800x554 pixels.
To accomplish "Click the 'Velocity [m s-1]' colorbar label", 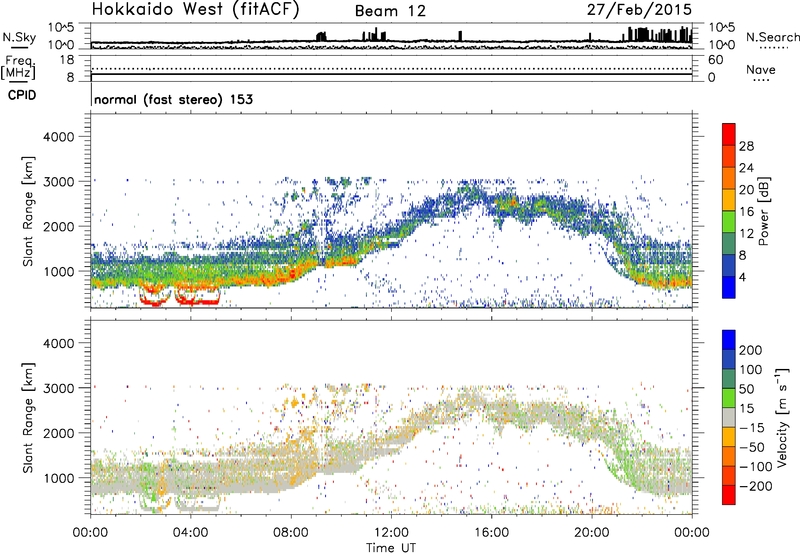I will tap(782, 417).
